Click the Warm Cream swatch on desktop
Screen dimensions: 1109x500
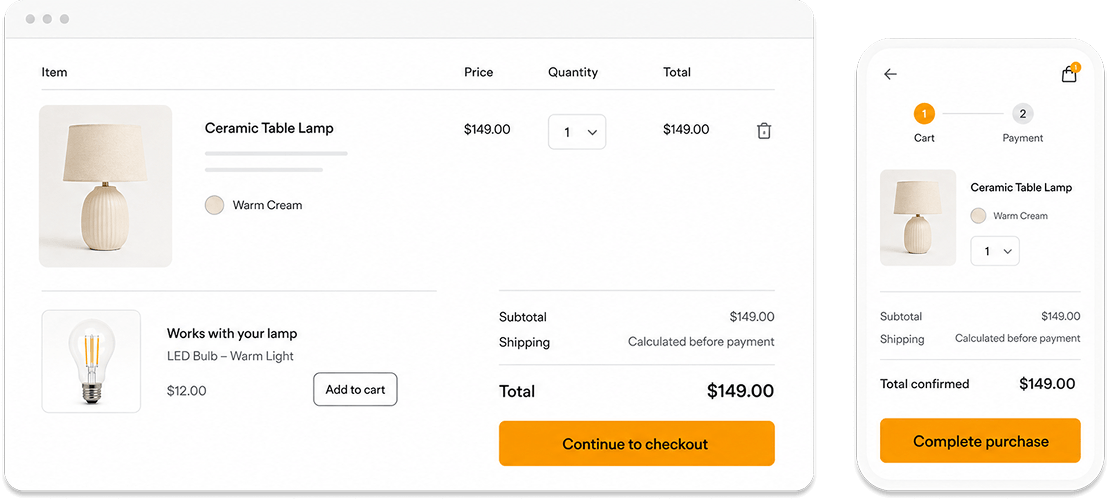[214, 205]
